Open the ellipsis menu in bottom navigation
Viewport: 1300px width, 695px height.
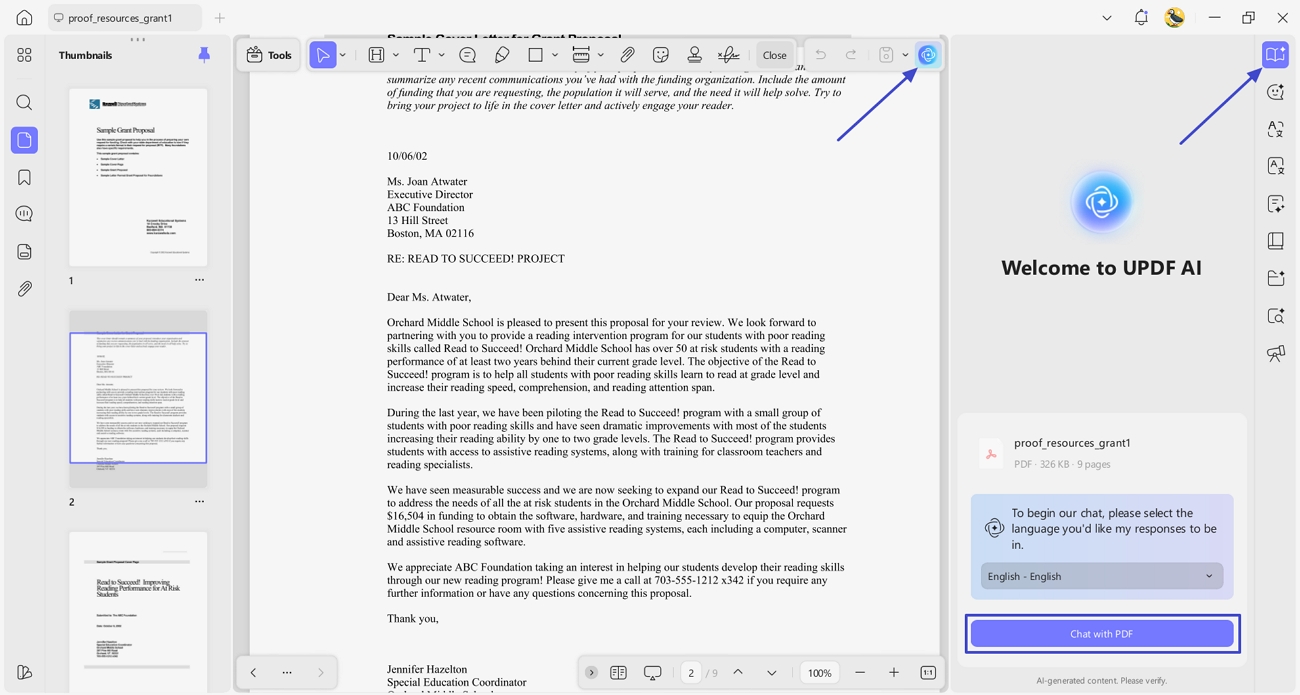point(287,673)
